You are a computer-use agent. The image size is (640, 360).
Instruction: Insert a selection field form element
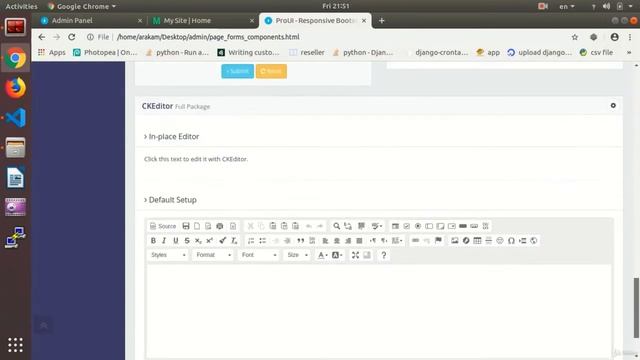[451, 226]
